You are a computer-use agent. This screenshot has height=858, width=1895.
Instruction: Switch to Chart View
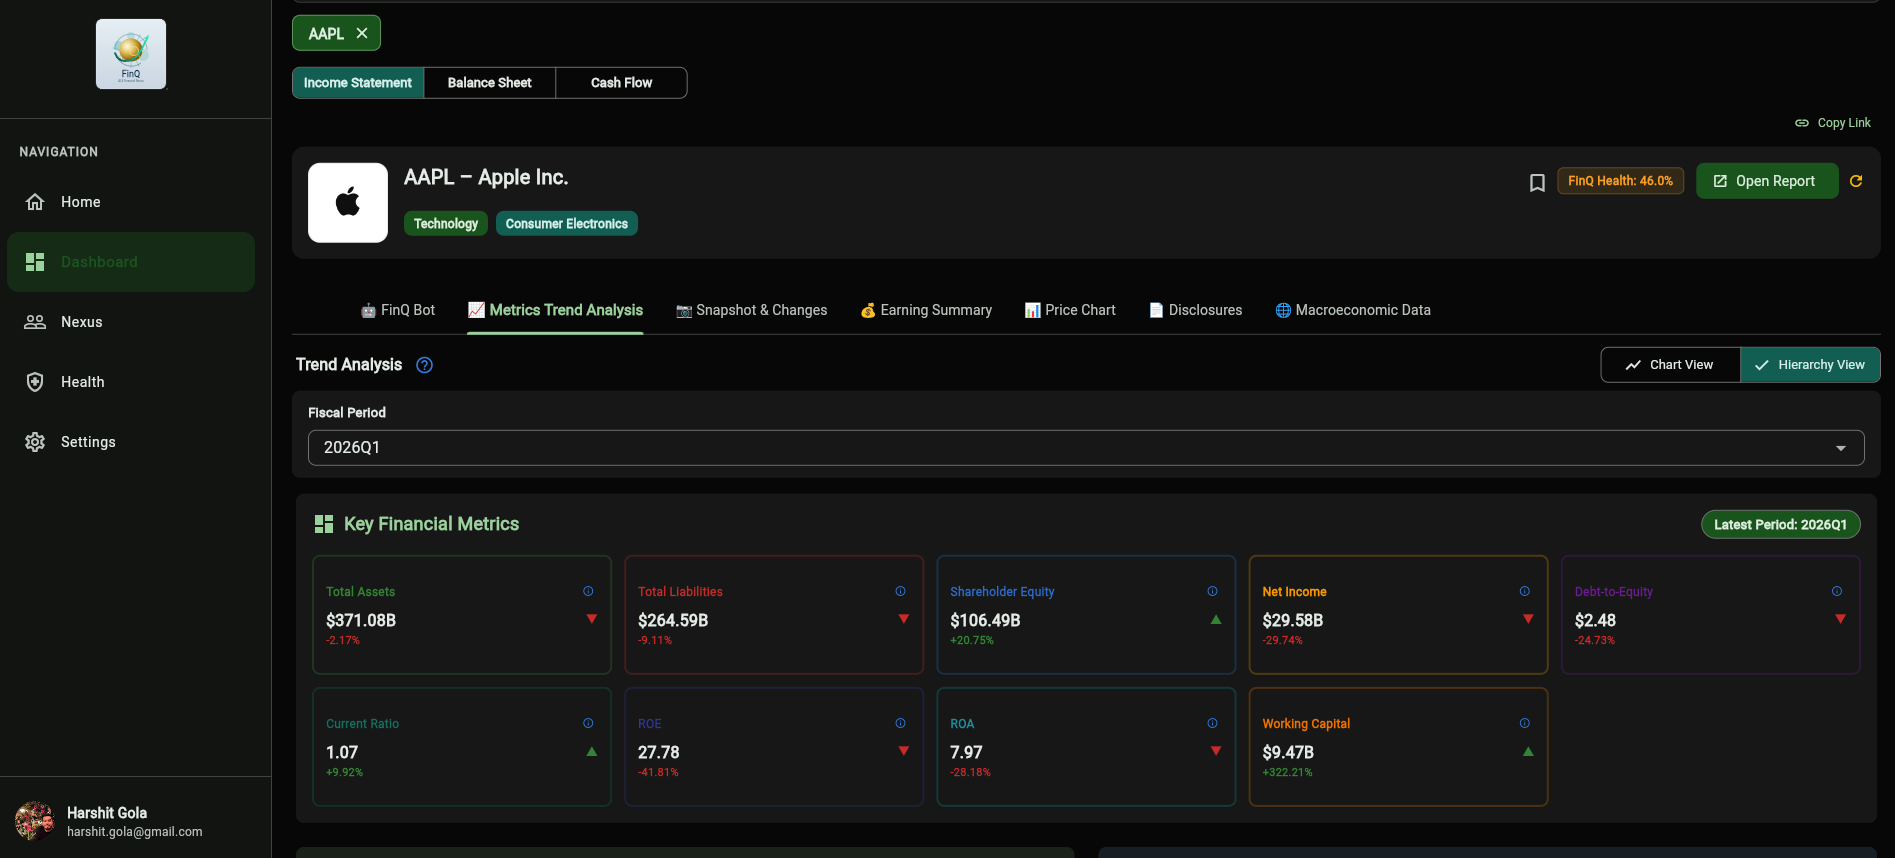pos(1670,365)
